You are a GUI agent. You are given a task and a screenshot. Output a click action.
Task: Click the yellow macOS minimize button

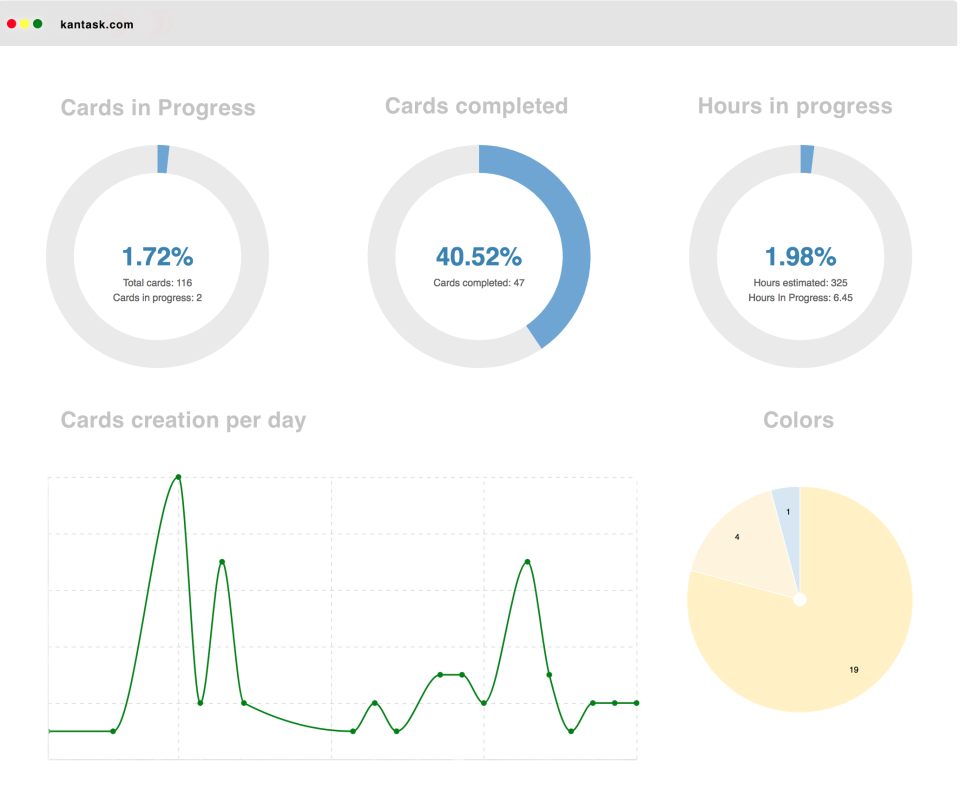tap(26, 22)
